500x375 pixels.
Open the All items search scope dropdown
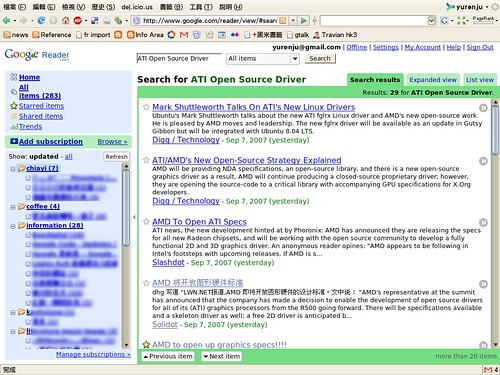coord(263,59)
